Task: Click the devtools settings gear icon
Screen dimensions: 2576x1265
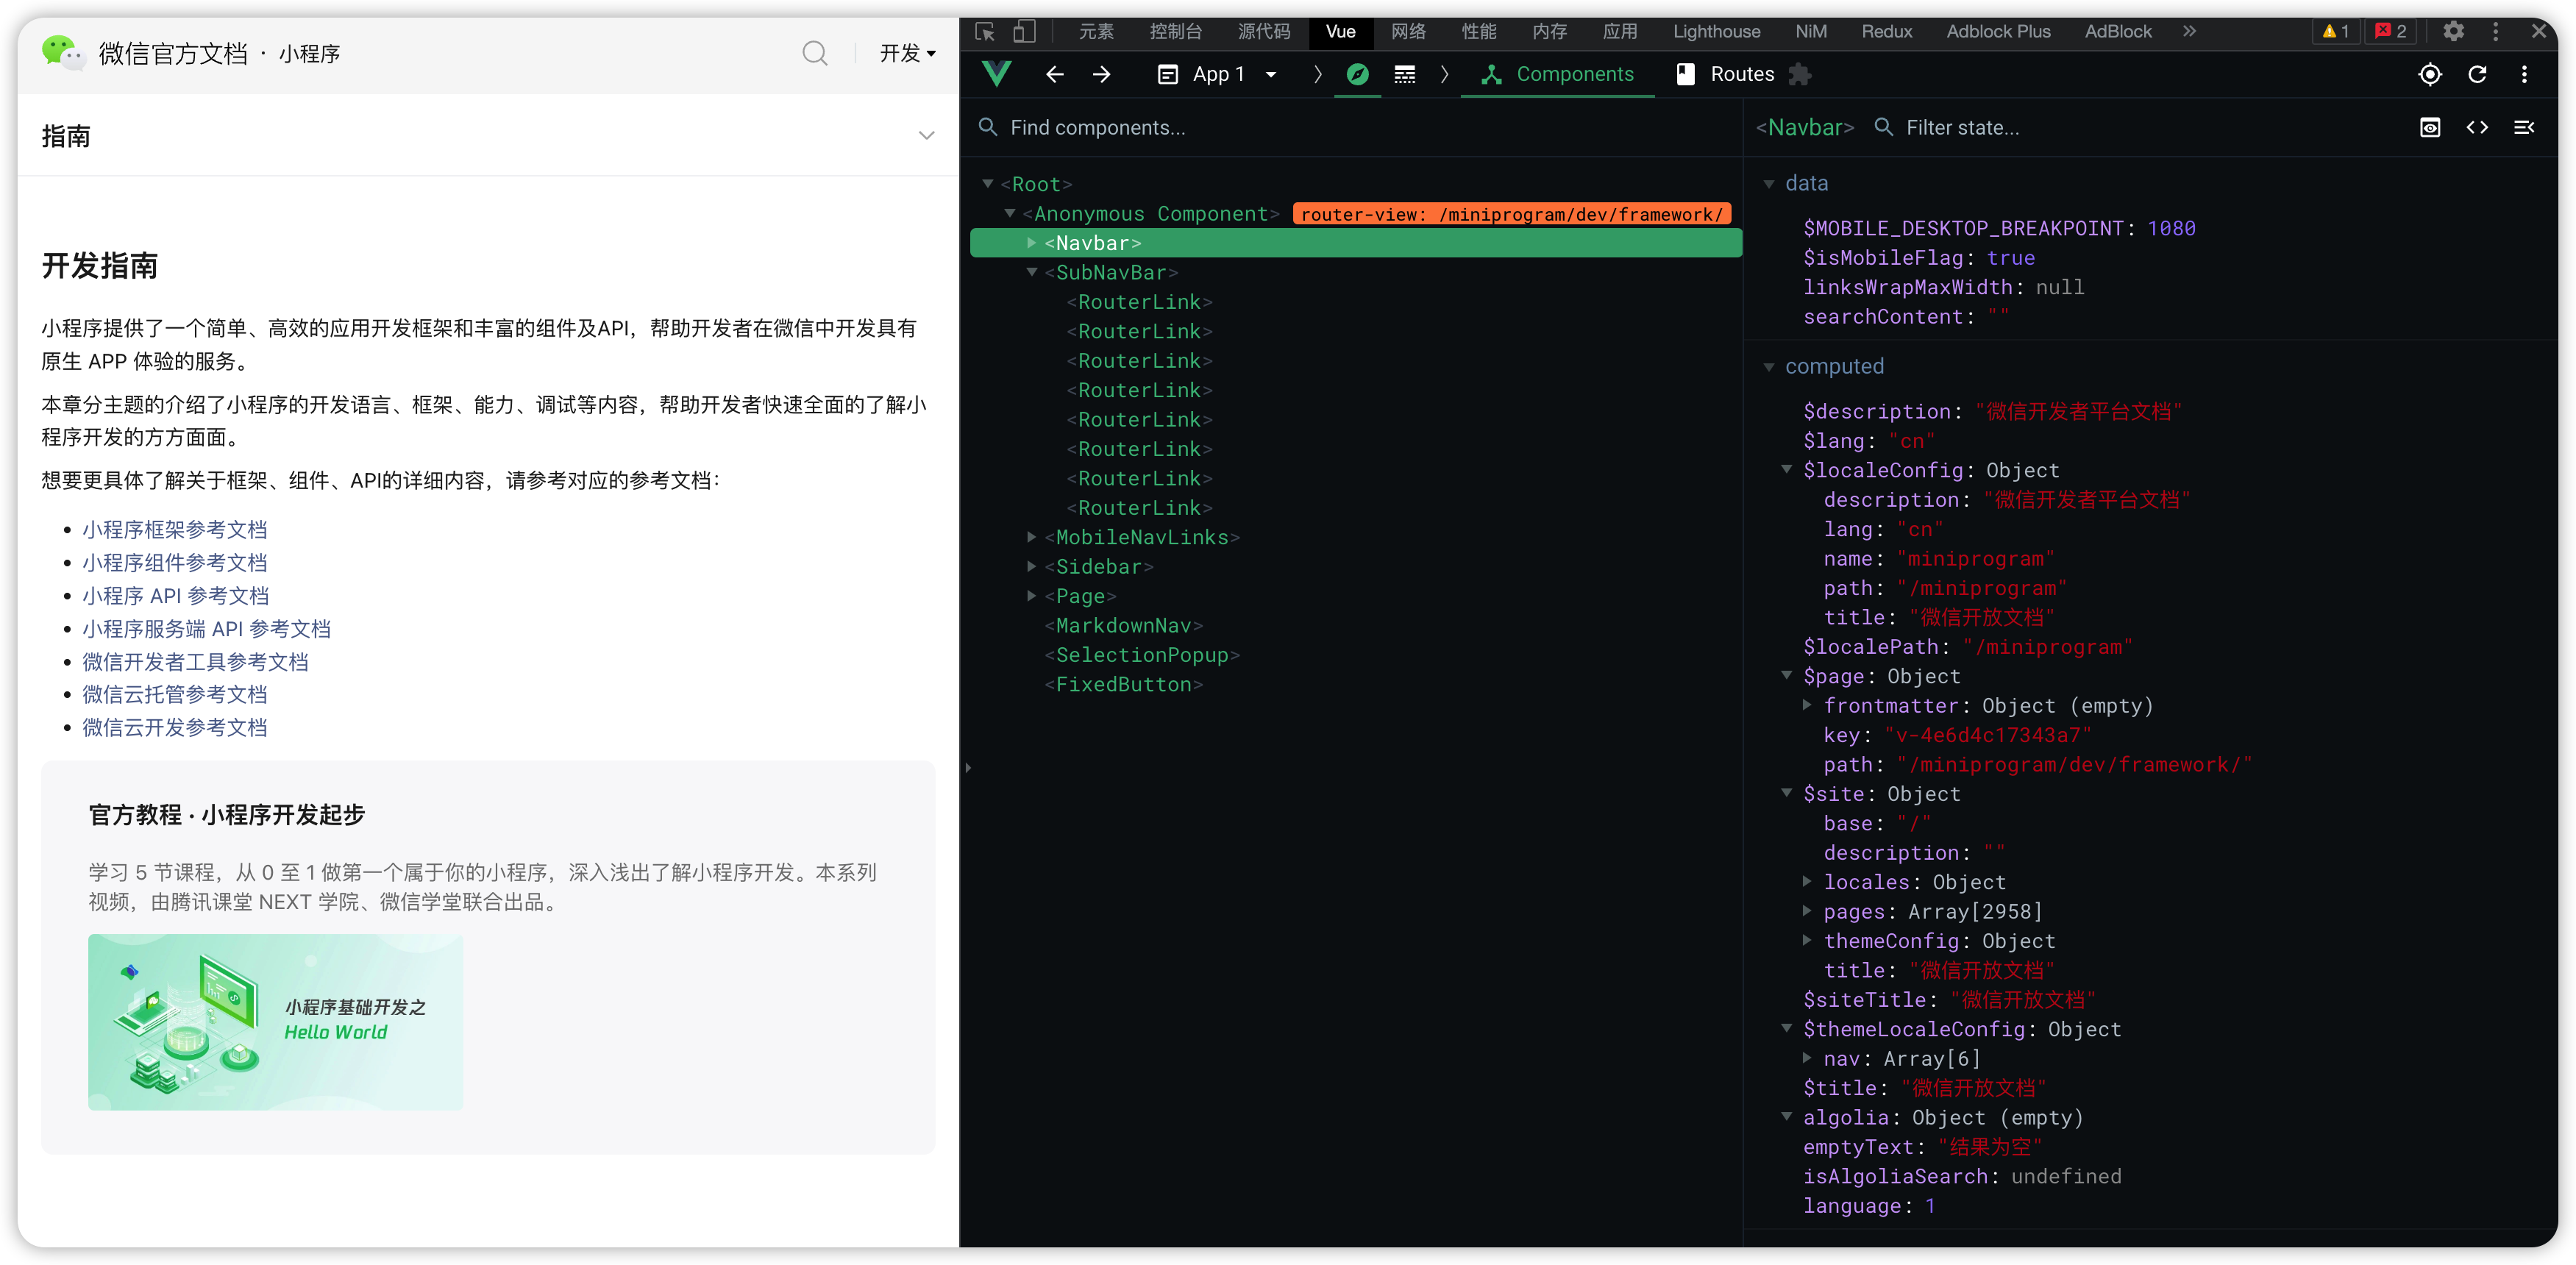Action: click(x=2453, y=31)
